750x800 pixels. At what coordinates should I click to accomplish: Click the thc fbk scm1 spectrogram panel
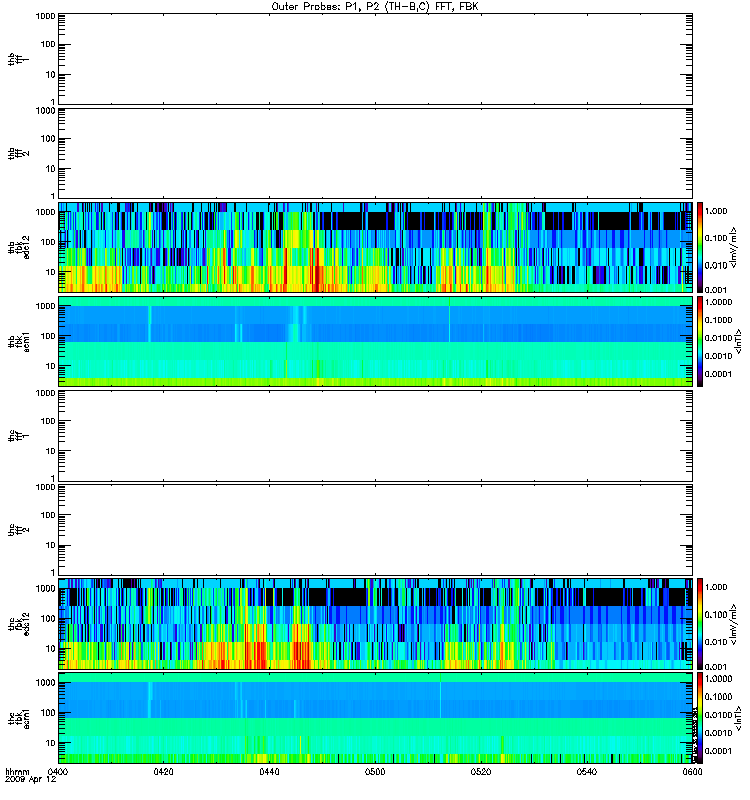click(x=375, y=718)
